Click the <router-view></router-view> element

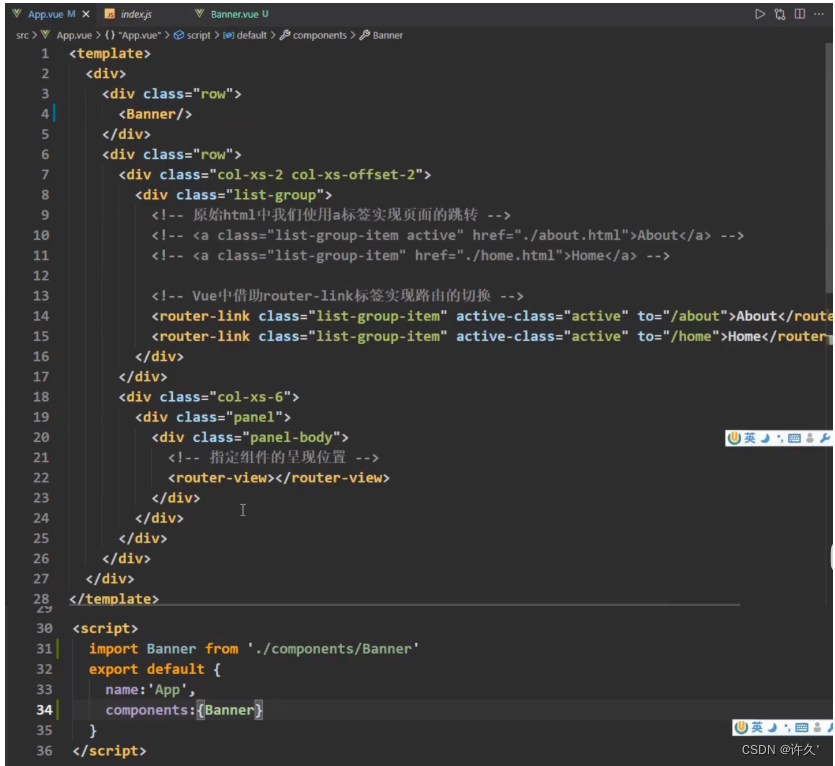click(x=279, y=478)
